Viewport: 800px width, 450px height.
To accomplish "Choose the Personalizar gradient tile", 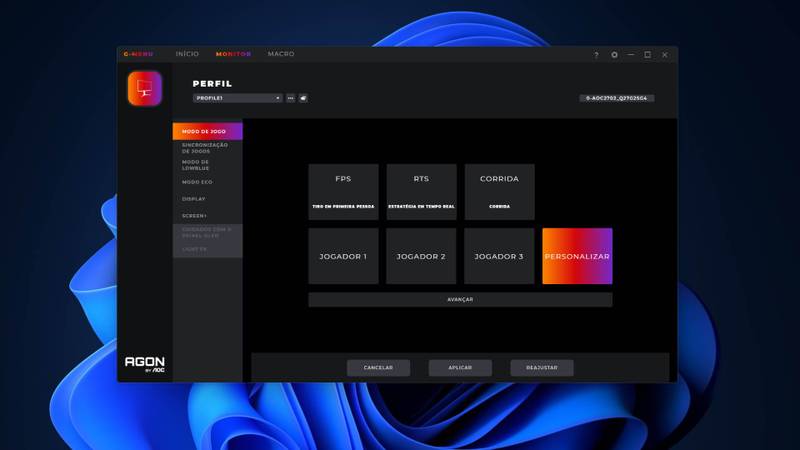I will pyautogui.click(x=578, y=256).
